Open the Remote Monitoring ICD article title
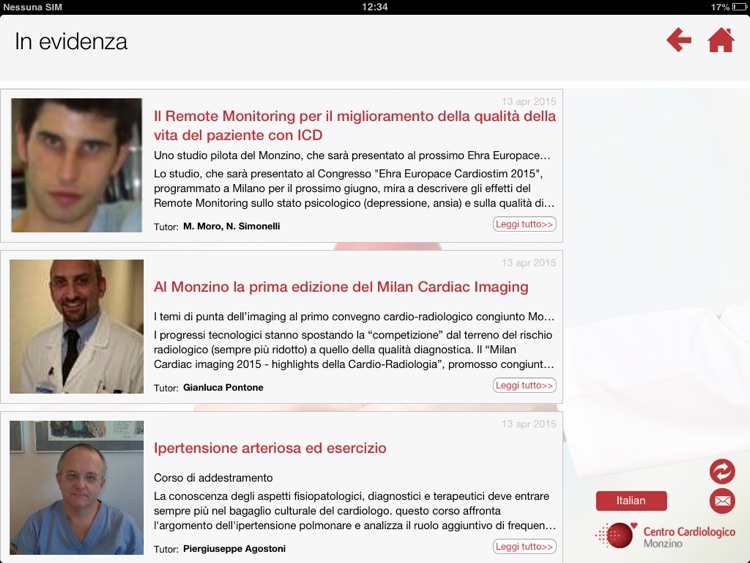Image resolution: width=750 pixels, height=563 pixels. coord(354,125)
